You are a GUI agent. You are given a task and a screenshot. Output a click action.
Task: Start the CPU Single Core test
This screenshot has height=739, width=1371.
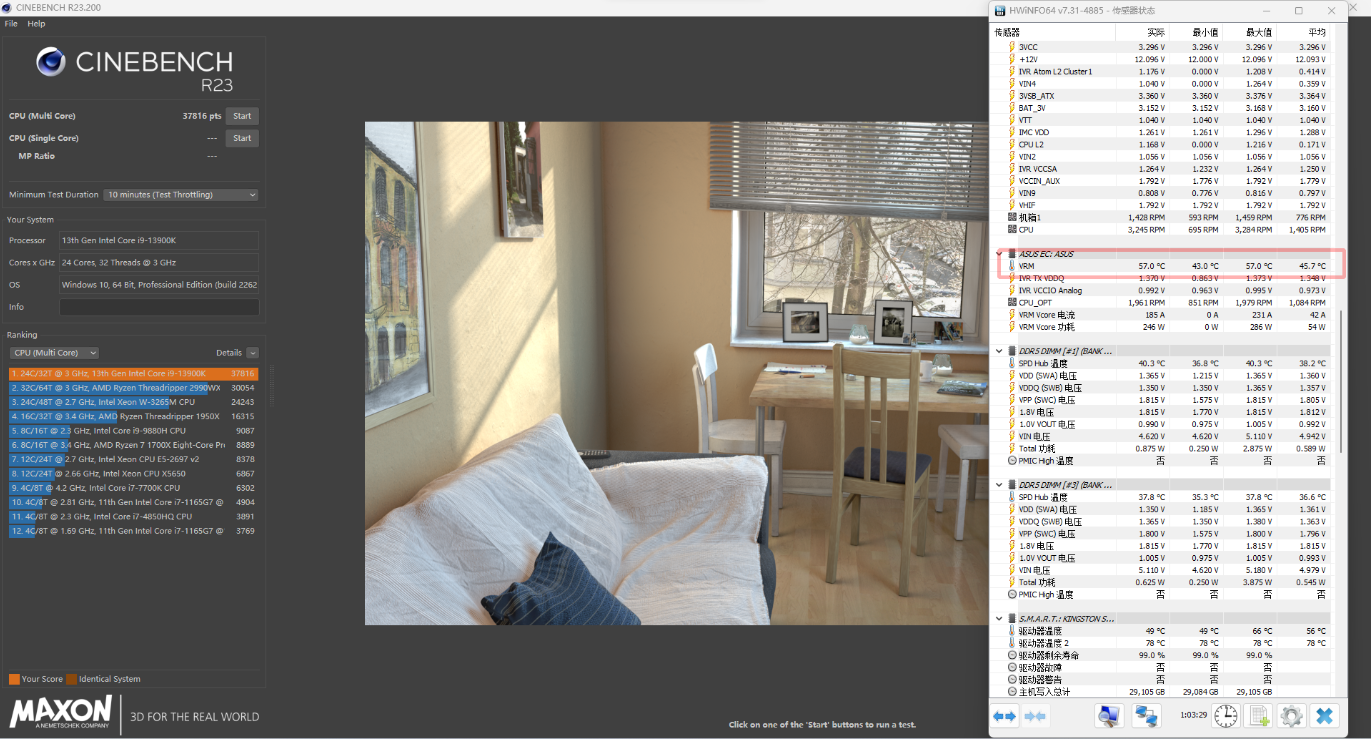coord(242,138)
